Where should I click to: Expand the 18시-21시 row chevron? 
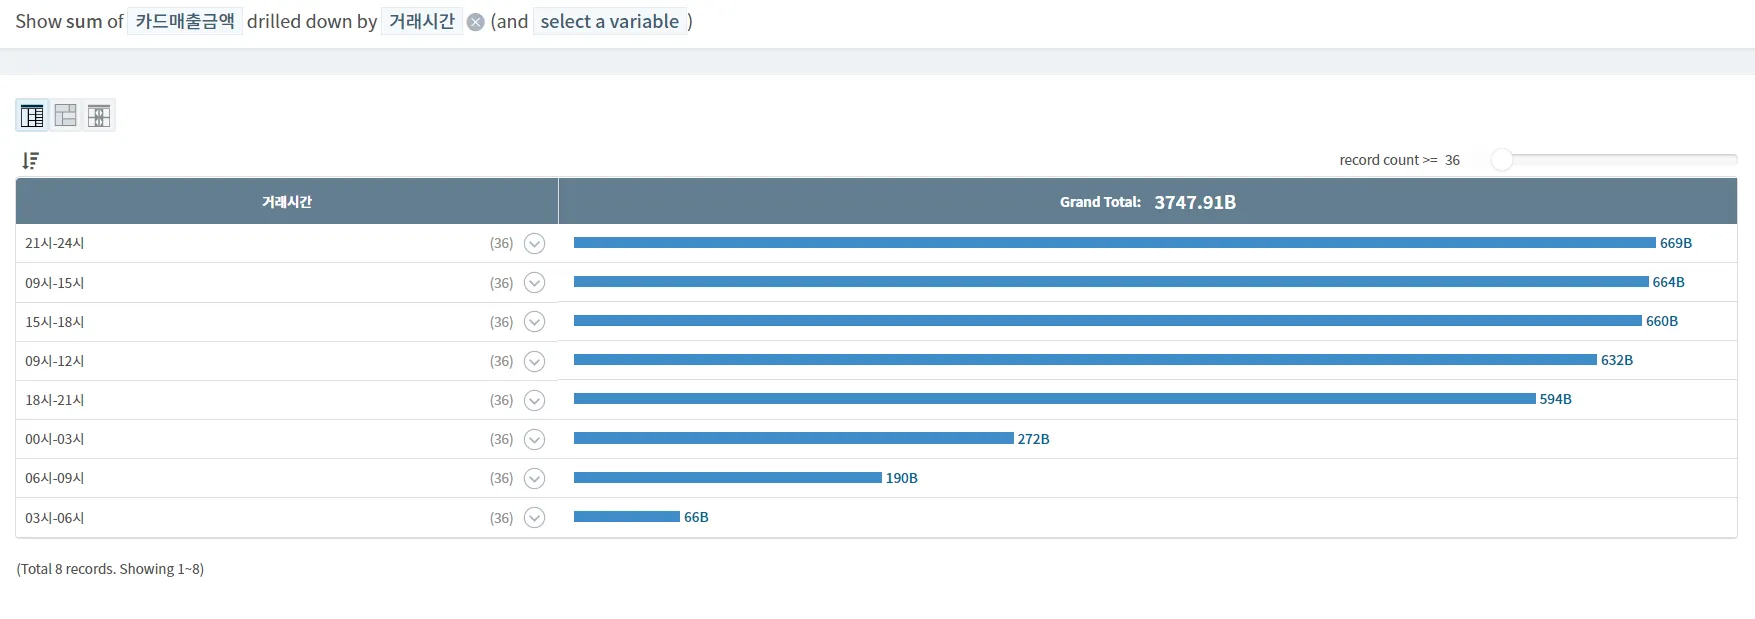coord(535,400)
